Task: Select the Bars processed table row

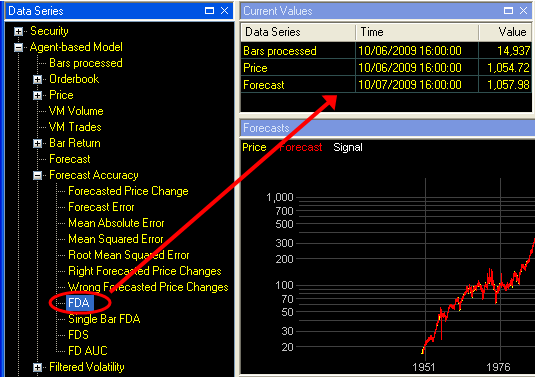Action: 386,51
